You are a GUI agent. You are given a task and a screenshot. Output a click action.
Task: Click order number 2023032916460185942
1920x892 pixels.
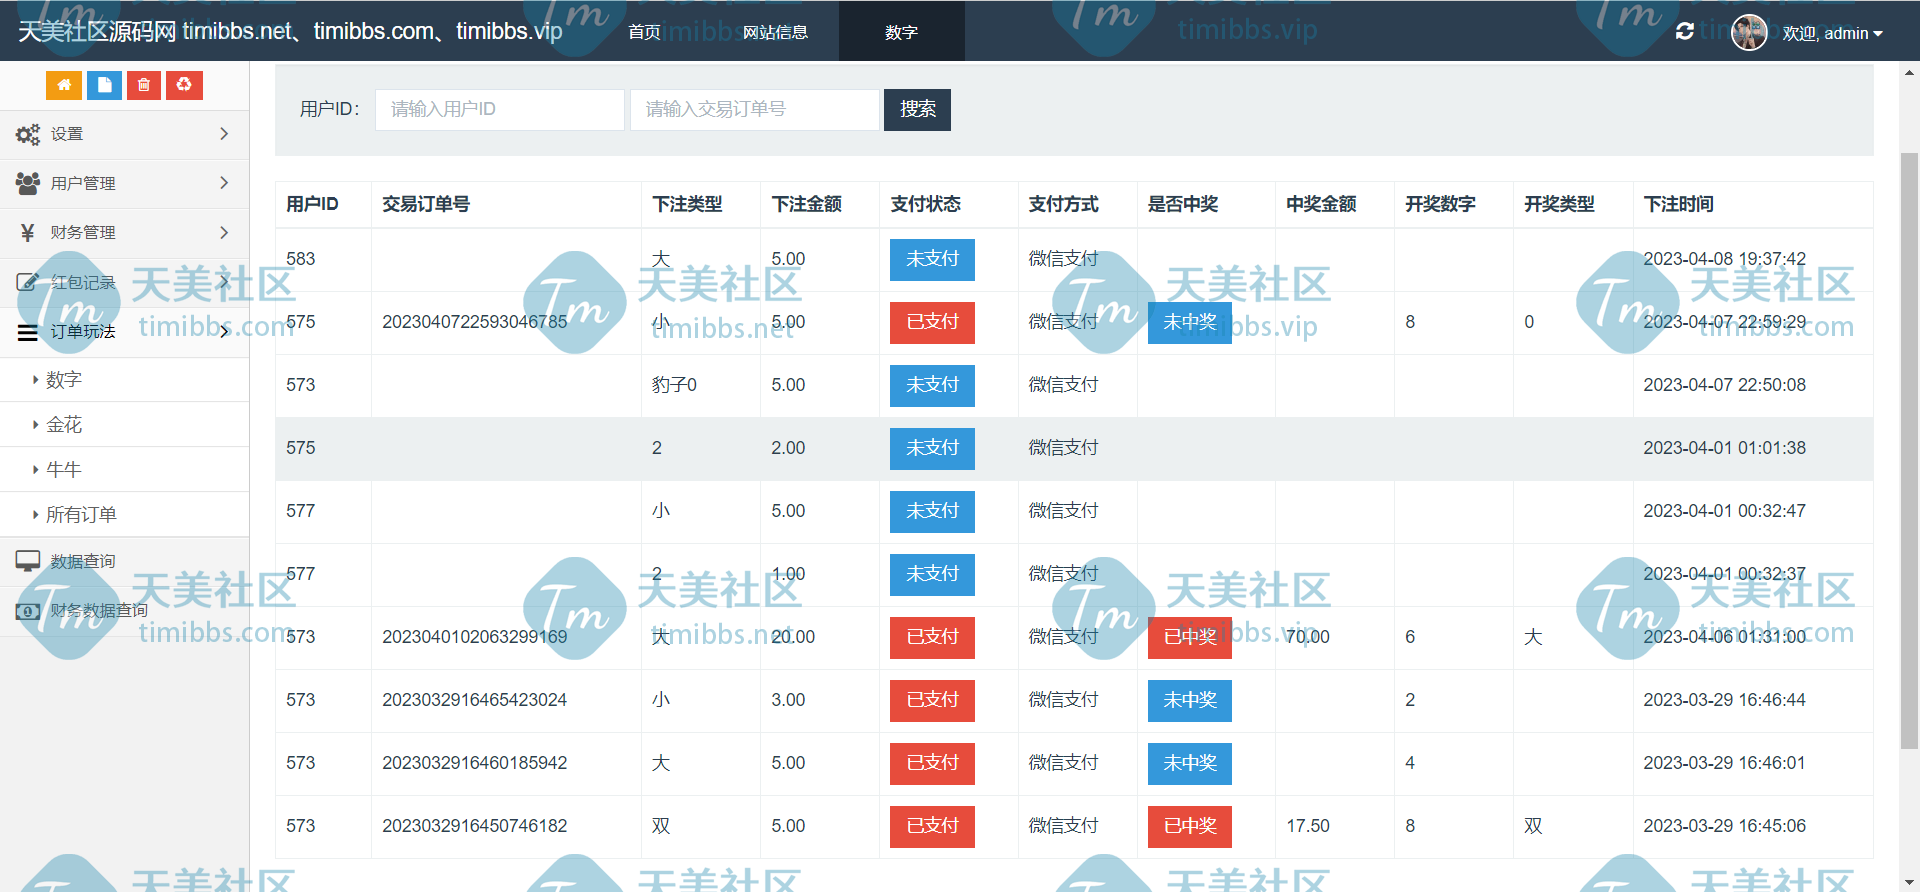pos(474,763)
